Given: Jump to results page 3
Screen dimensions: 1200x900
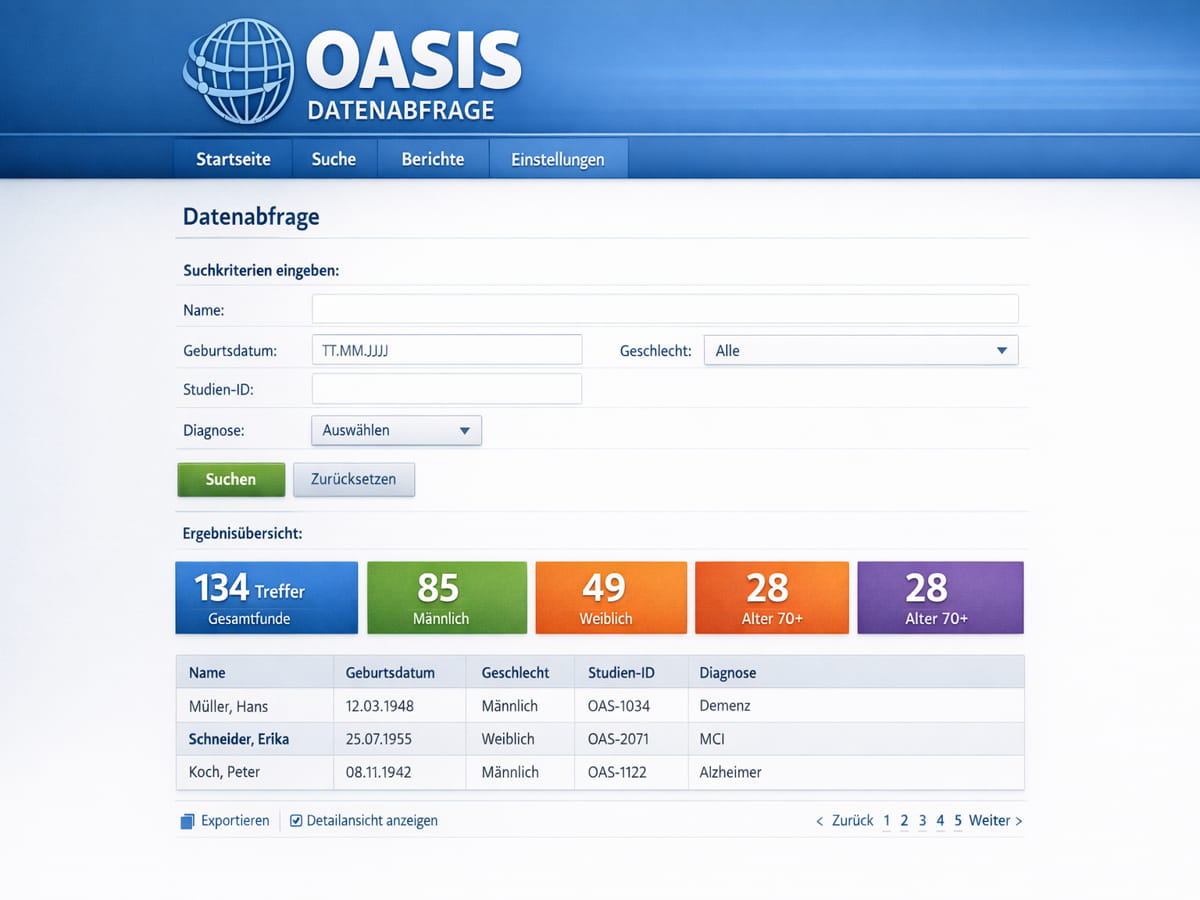Looking at the screenshot, I should (x=922, y=821).
